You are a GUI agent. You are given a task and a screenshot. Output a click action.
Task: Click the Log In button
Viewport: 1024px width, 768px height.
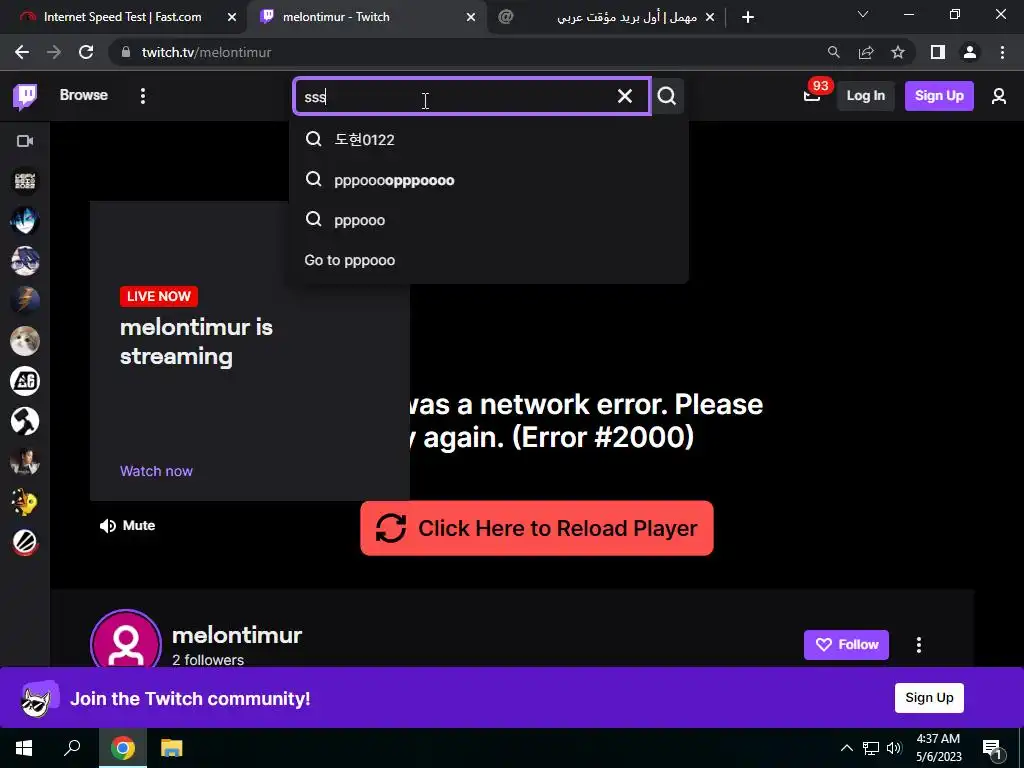click(865, 95)
